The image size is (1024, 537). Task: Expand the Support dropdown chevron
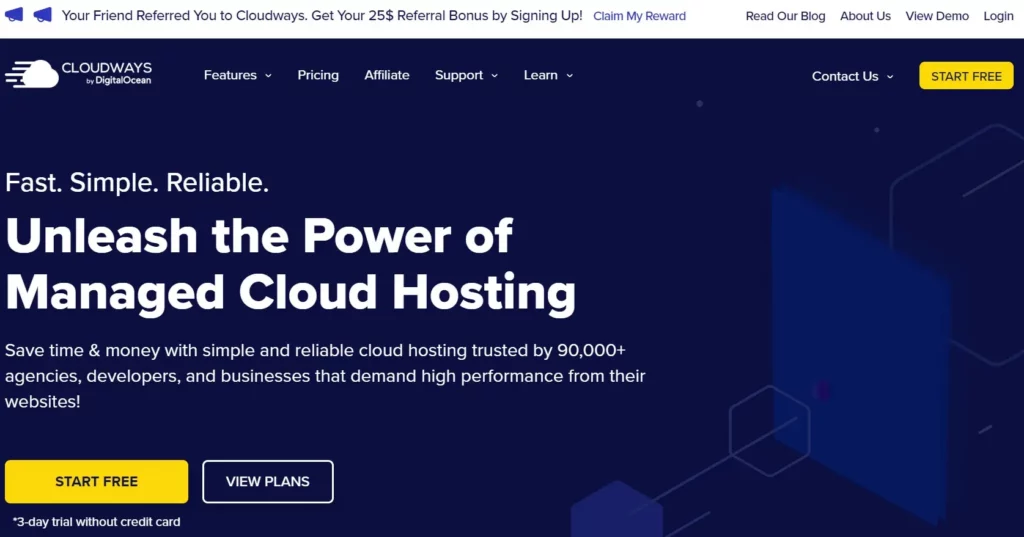pos(494,76)
